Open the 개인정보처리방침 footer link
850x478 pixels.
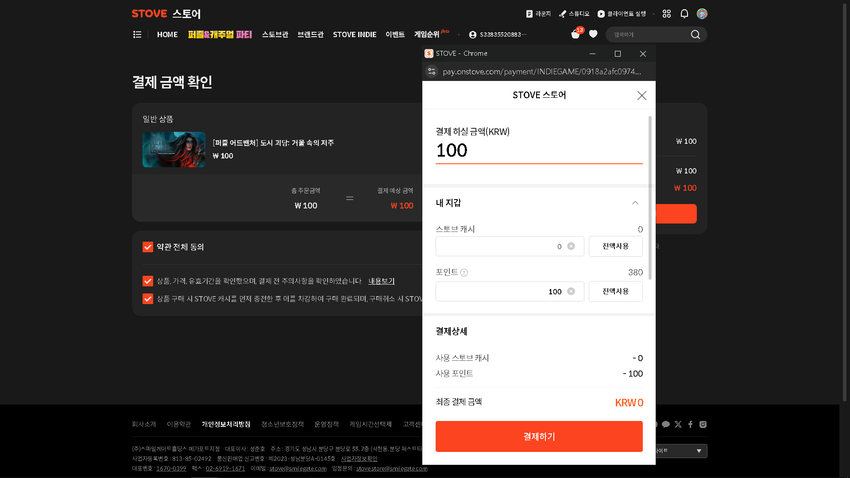point(226,424)
